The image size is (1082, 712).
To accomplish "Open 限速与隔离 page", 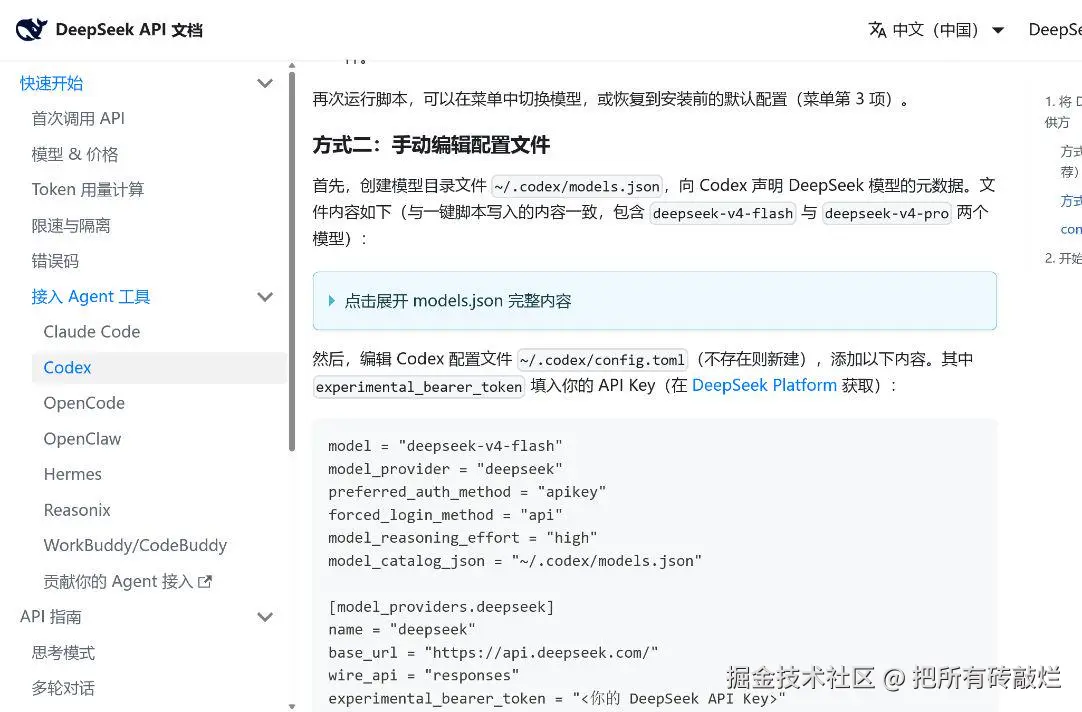I will [71, 226].
